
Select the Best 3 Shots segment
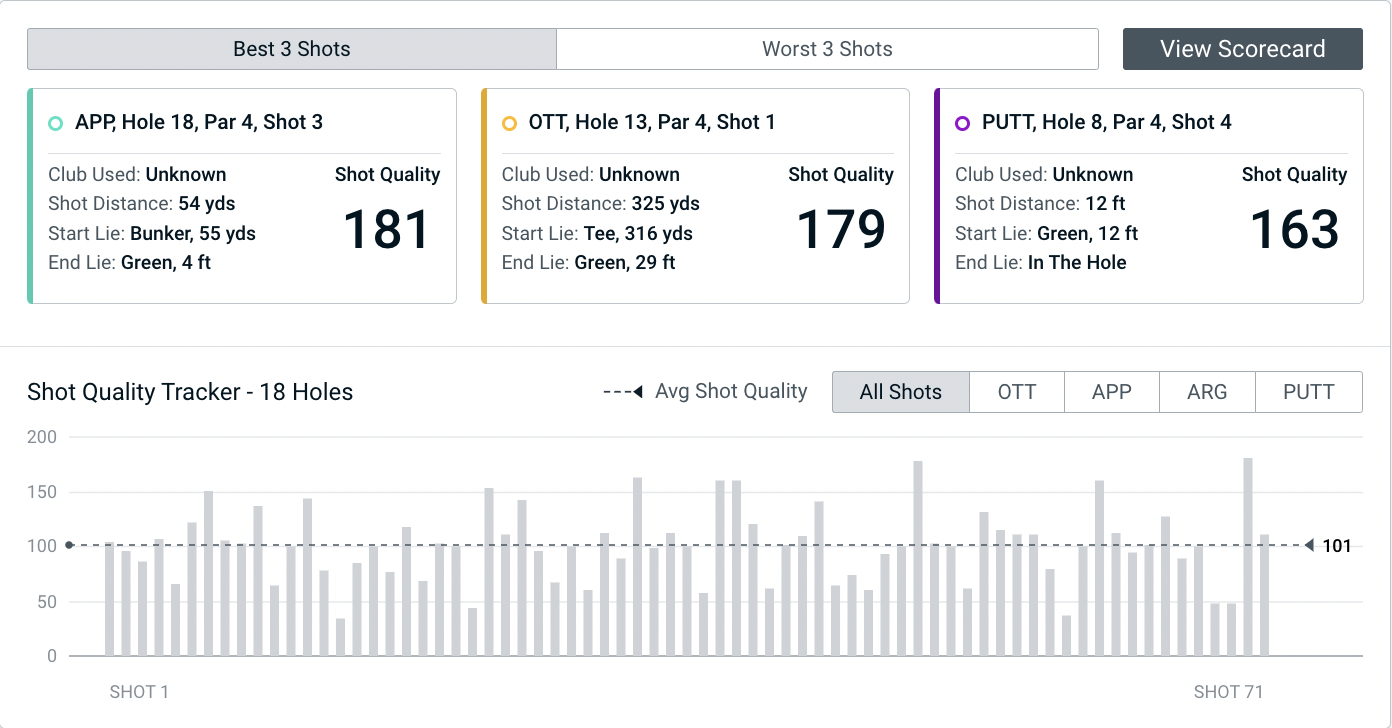291,49
